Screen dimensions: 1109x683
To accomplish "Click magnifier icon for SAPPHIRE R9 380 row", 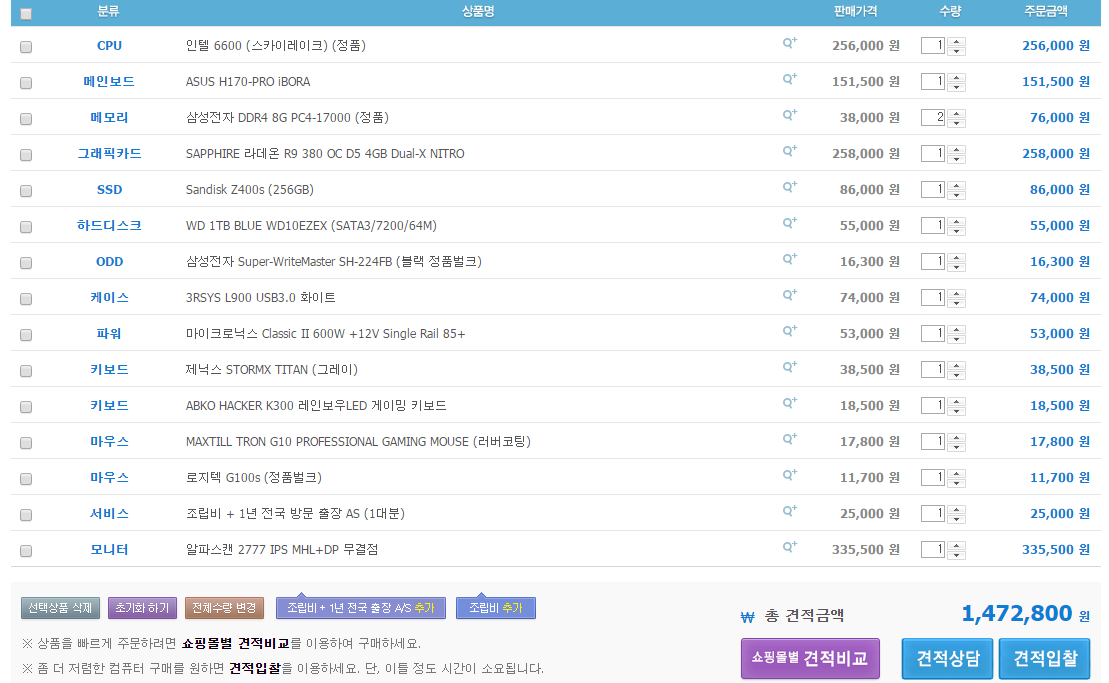I will tap(789, 151).
